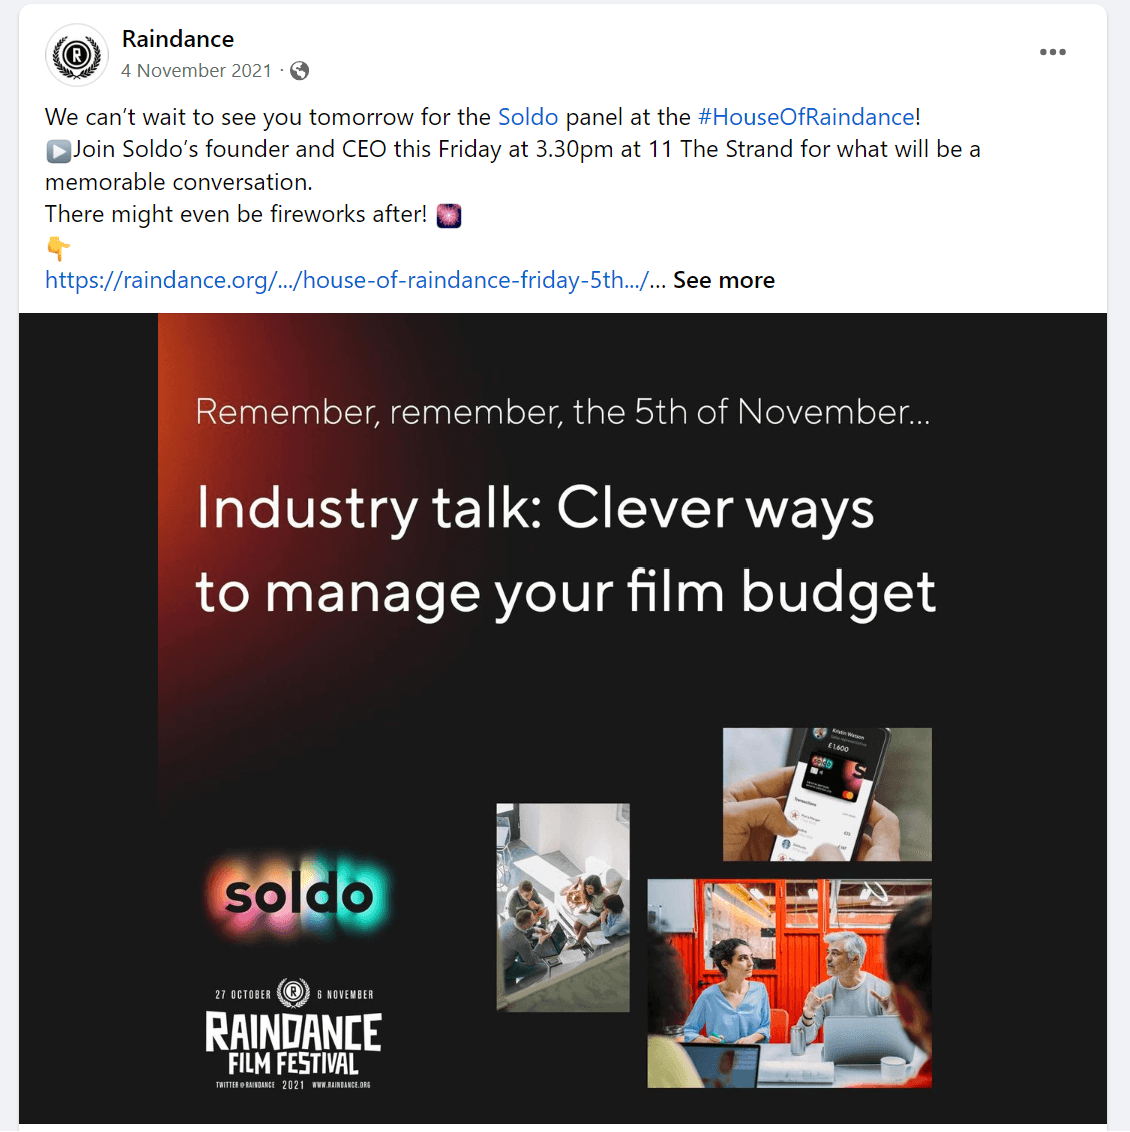
Task: Open the three-dots post options menu
Action: click(x=1052, y=52)
